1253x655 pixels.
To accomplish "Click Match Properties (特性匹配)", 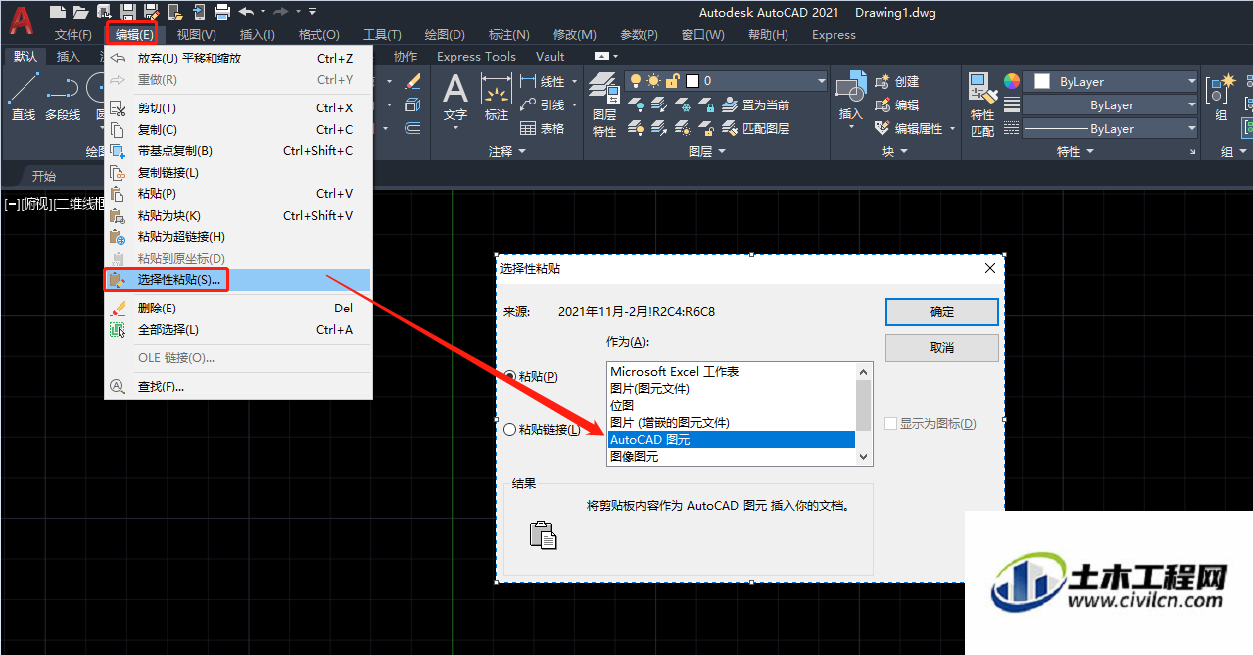I will click(x=983, y=105).
